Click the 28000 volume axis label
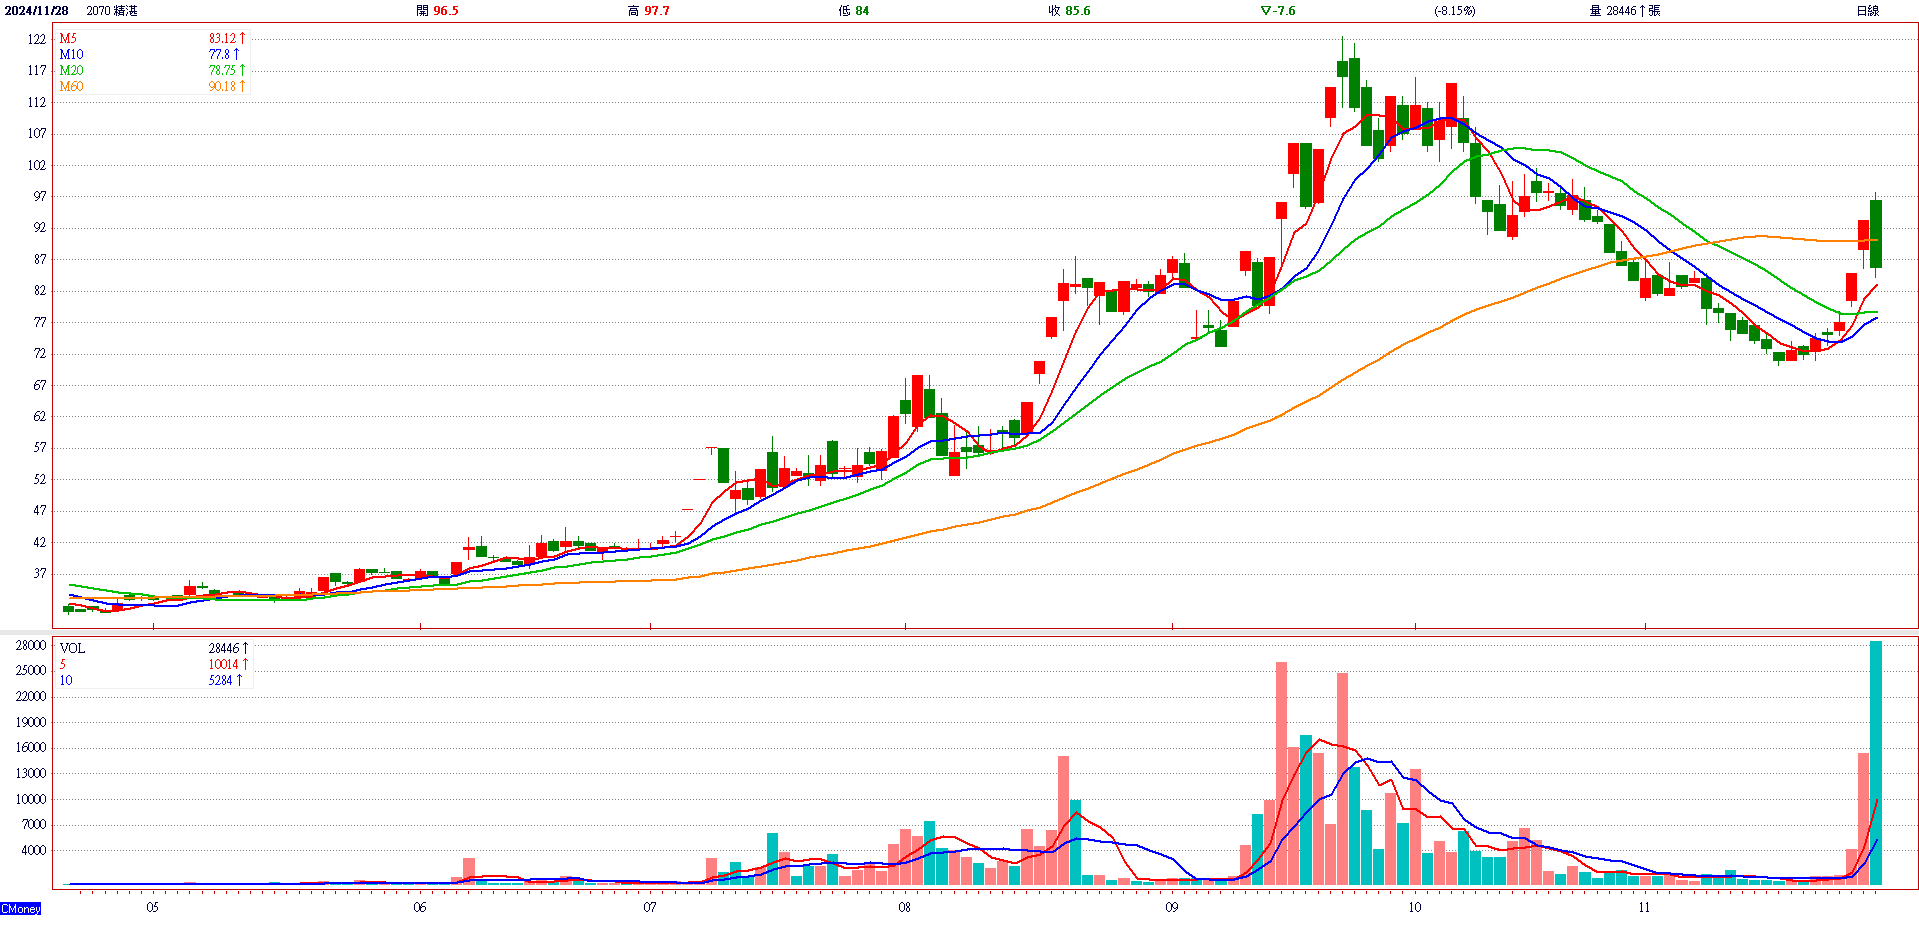 click(31, 646)
